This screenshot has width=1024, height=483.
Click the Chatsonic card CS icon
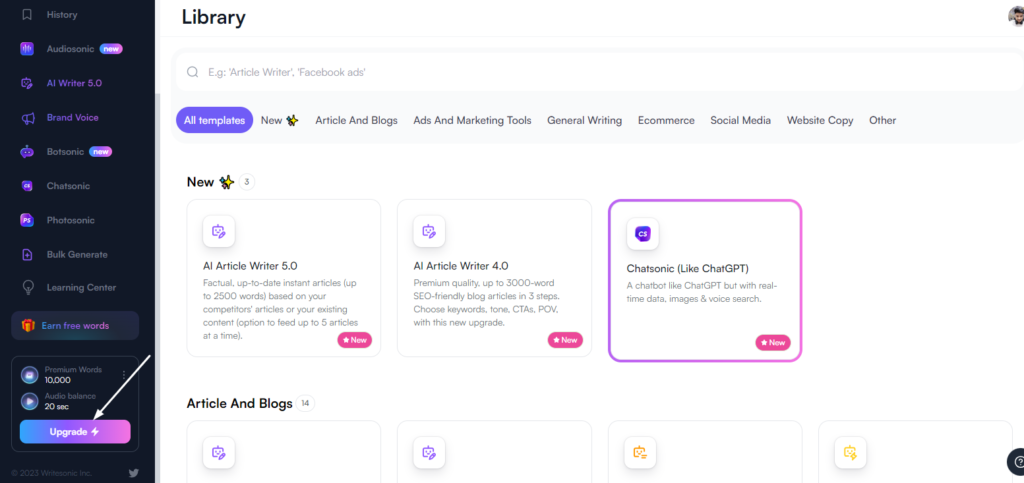643,234
